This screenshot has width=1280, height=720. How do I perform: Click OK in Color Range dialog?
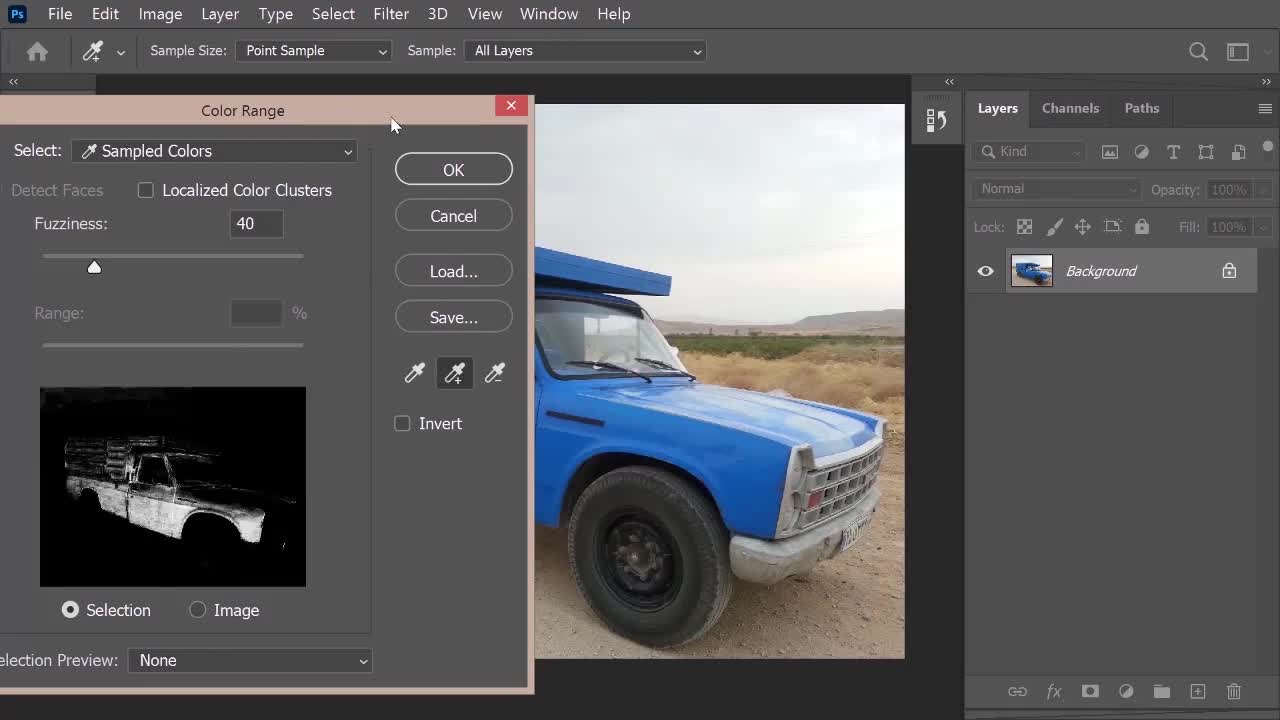click(x=453, y=170)
